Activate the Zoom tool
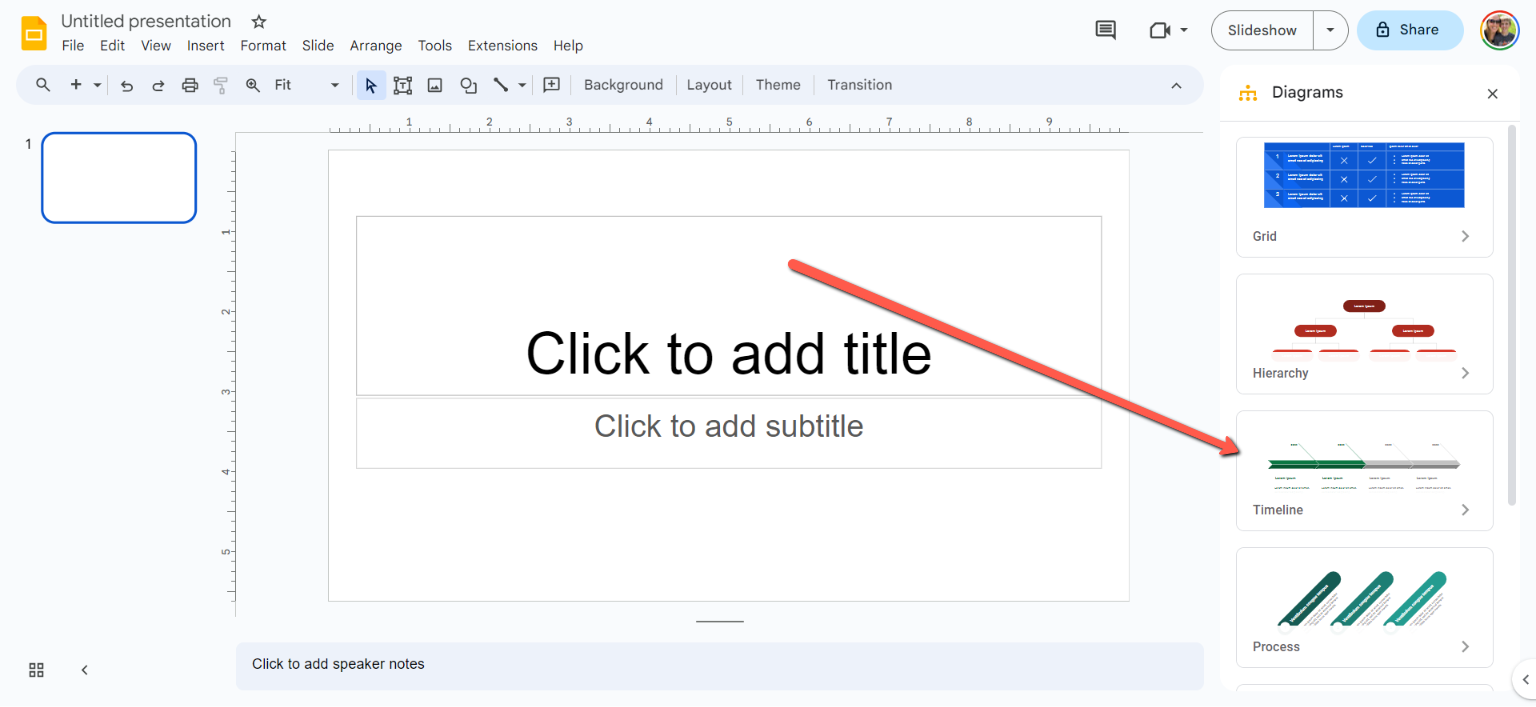 click(x=253, y=85)
